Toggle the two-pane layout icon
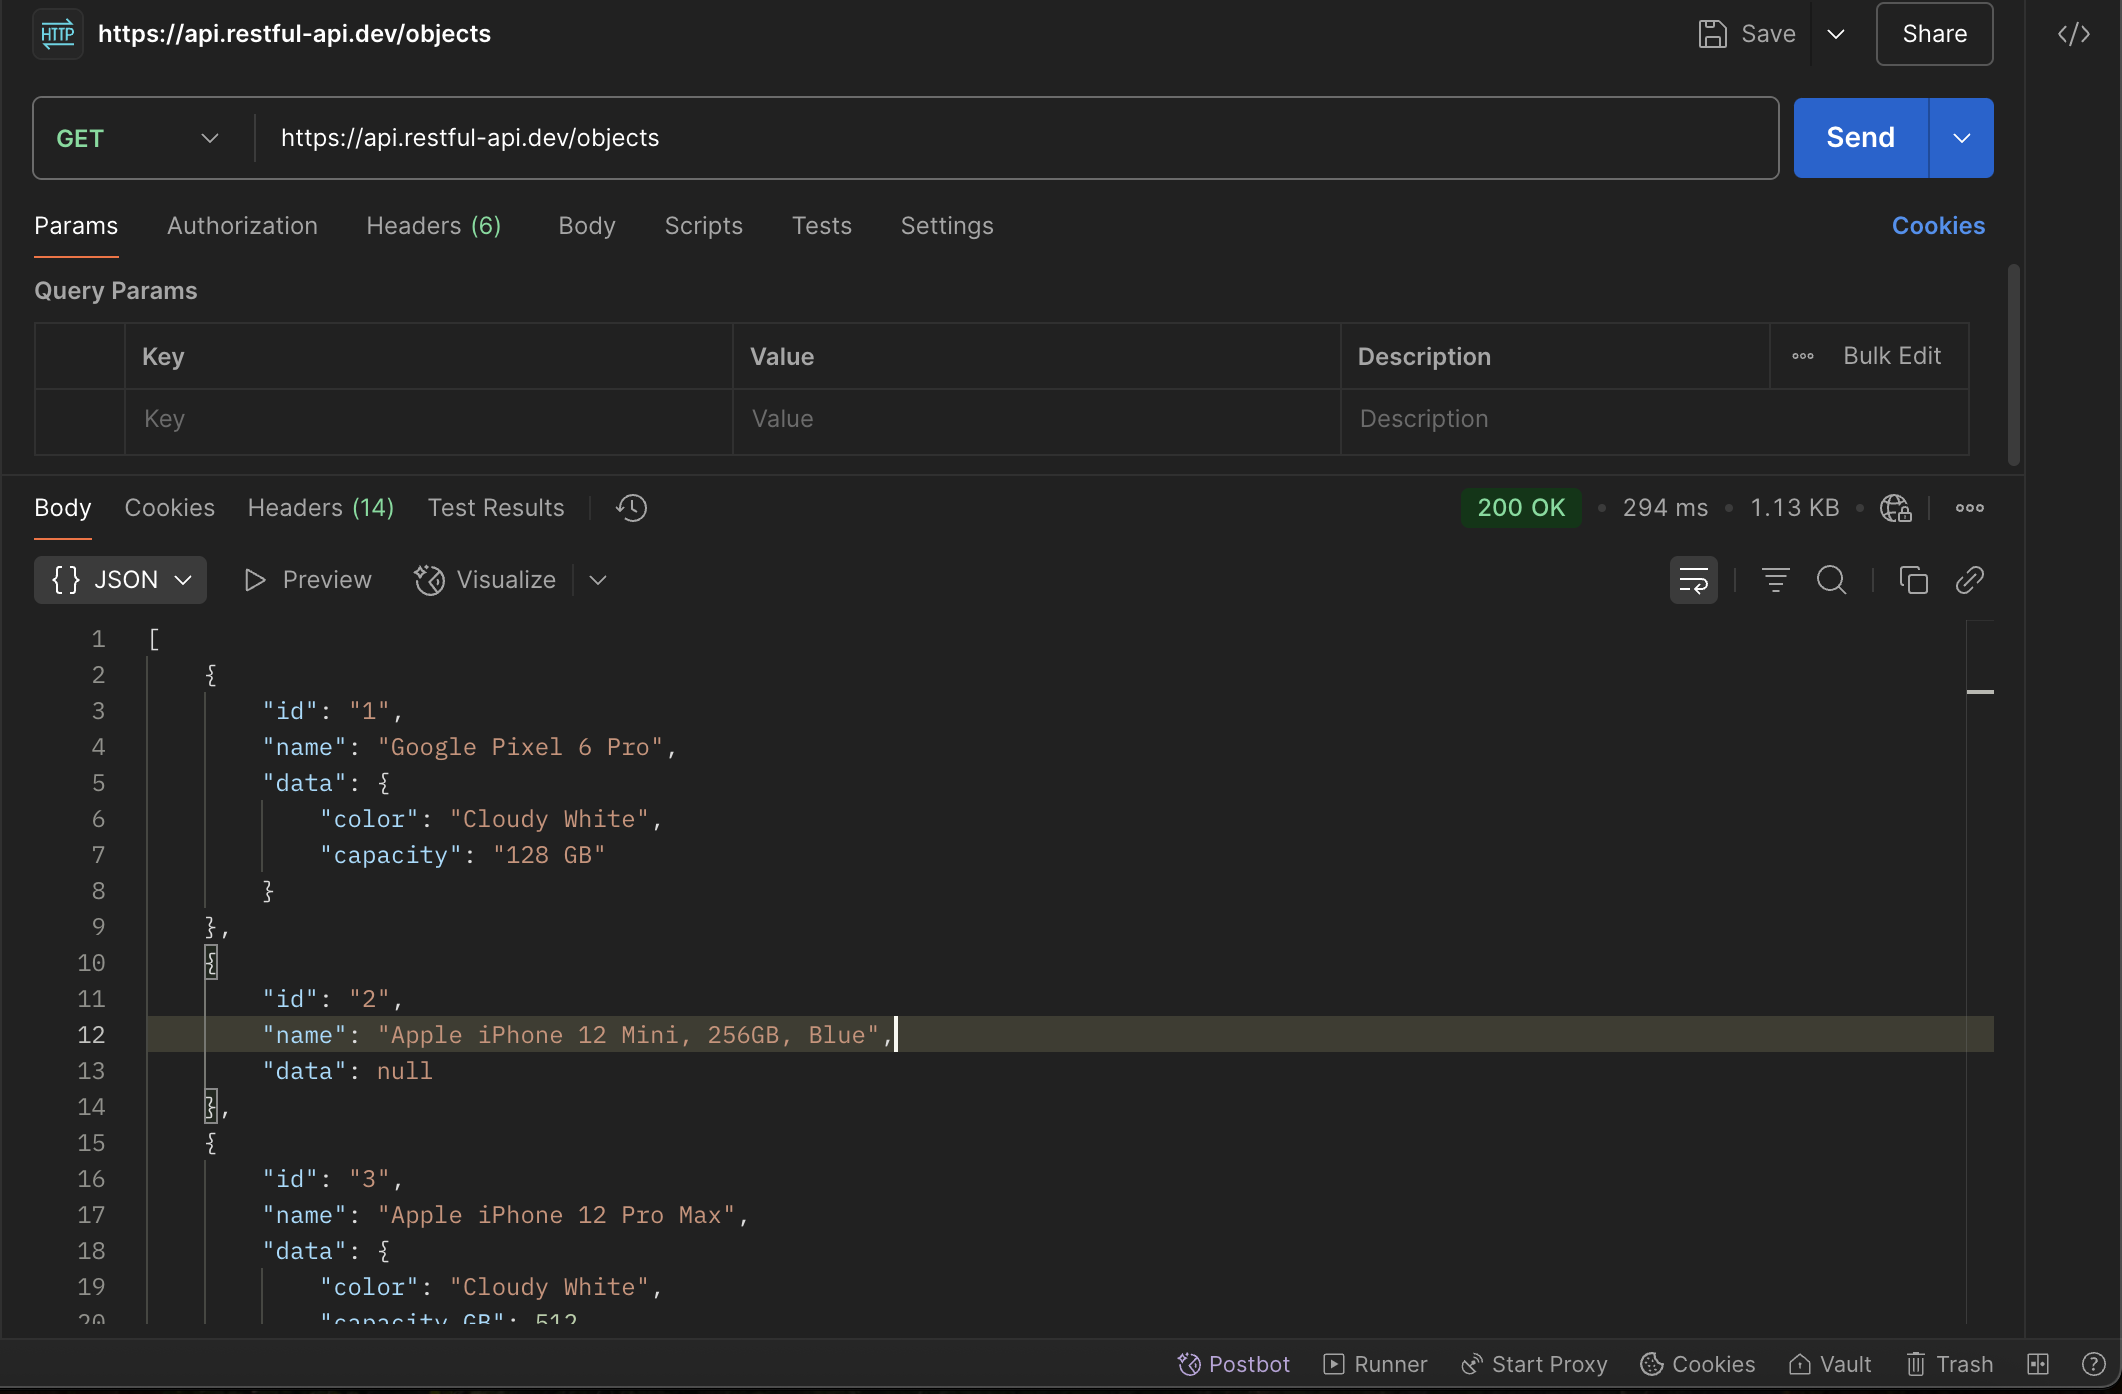The width and height of the screenshot is (2122, 1394). coord(2037,1364)
